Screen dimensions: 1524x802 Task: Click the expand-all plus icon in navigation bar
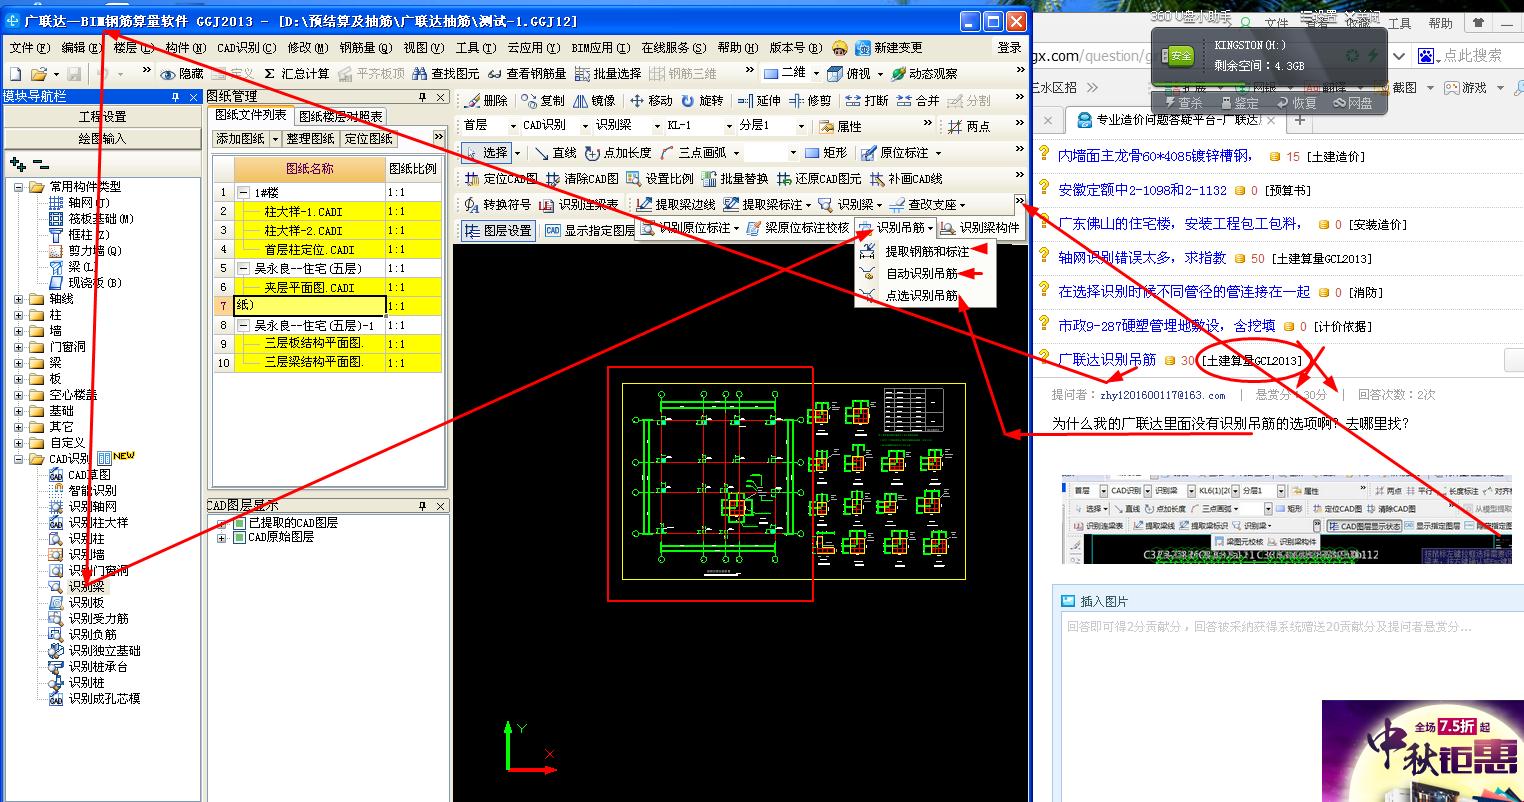point(18,164)
